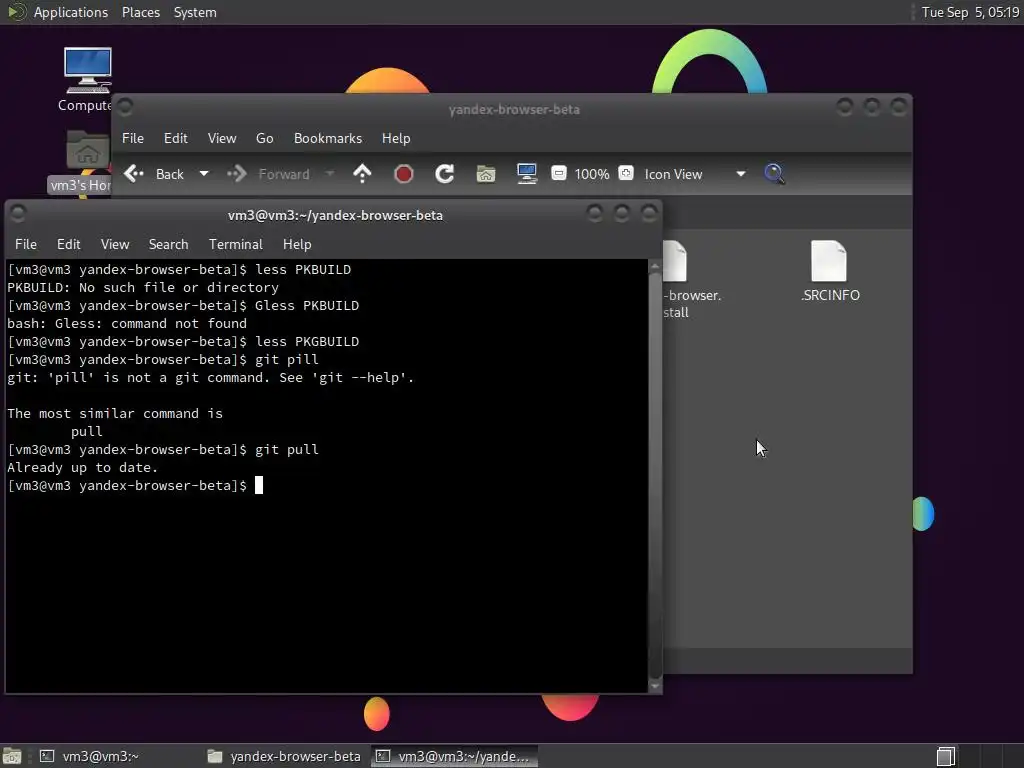The image size is (1024, 768).
Task: Reload the current folder
Action: pyautogui.click(x=445, y=174)
